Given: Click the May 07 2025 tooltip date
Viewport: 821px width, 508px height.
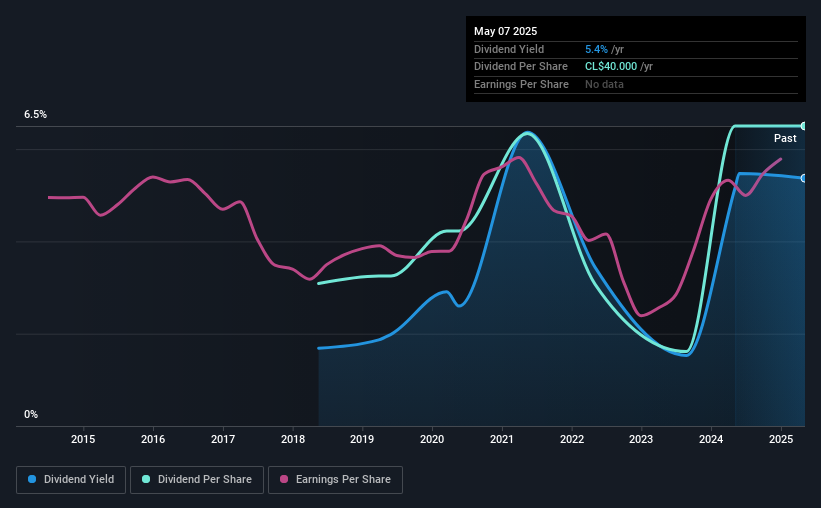Looking at the screenshot, I should pos(505,31).
